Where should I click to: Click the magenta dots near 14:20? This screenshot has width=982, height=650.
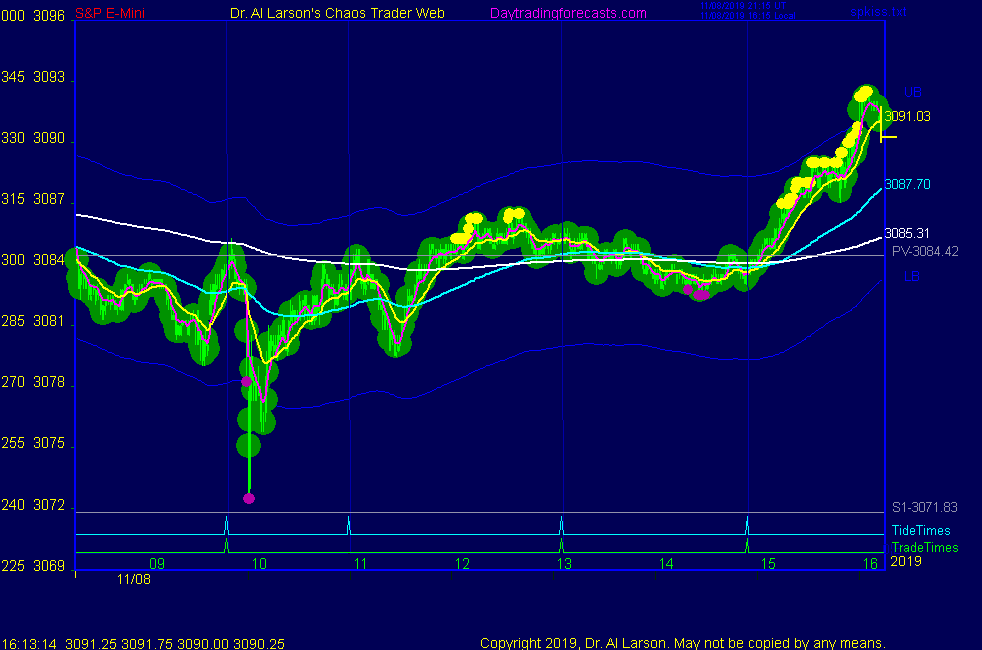click(700, 293)
